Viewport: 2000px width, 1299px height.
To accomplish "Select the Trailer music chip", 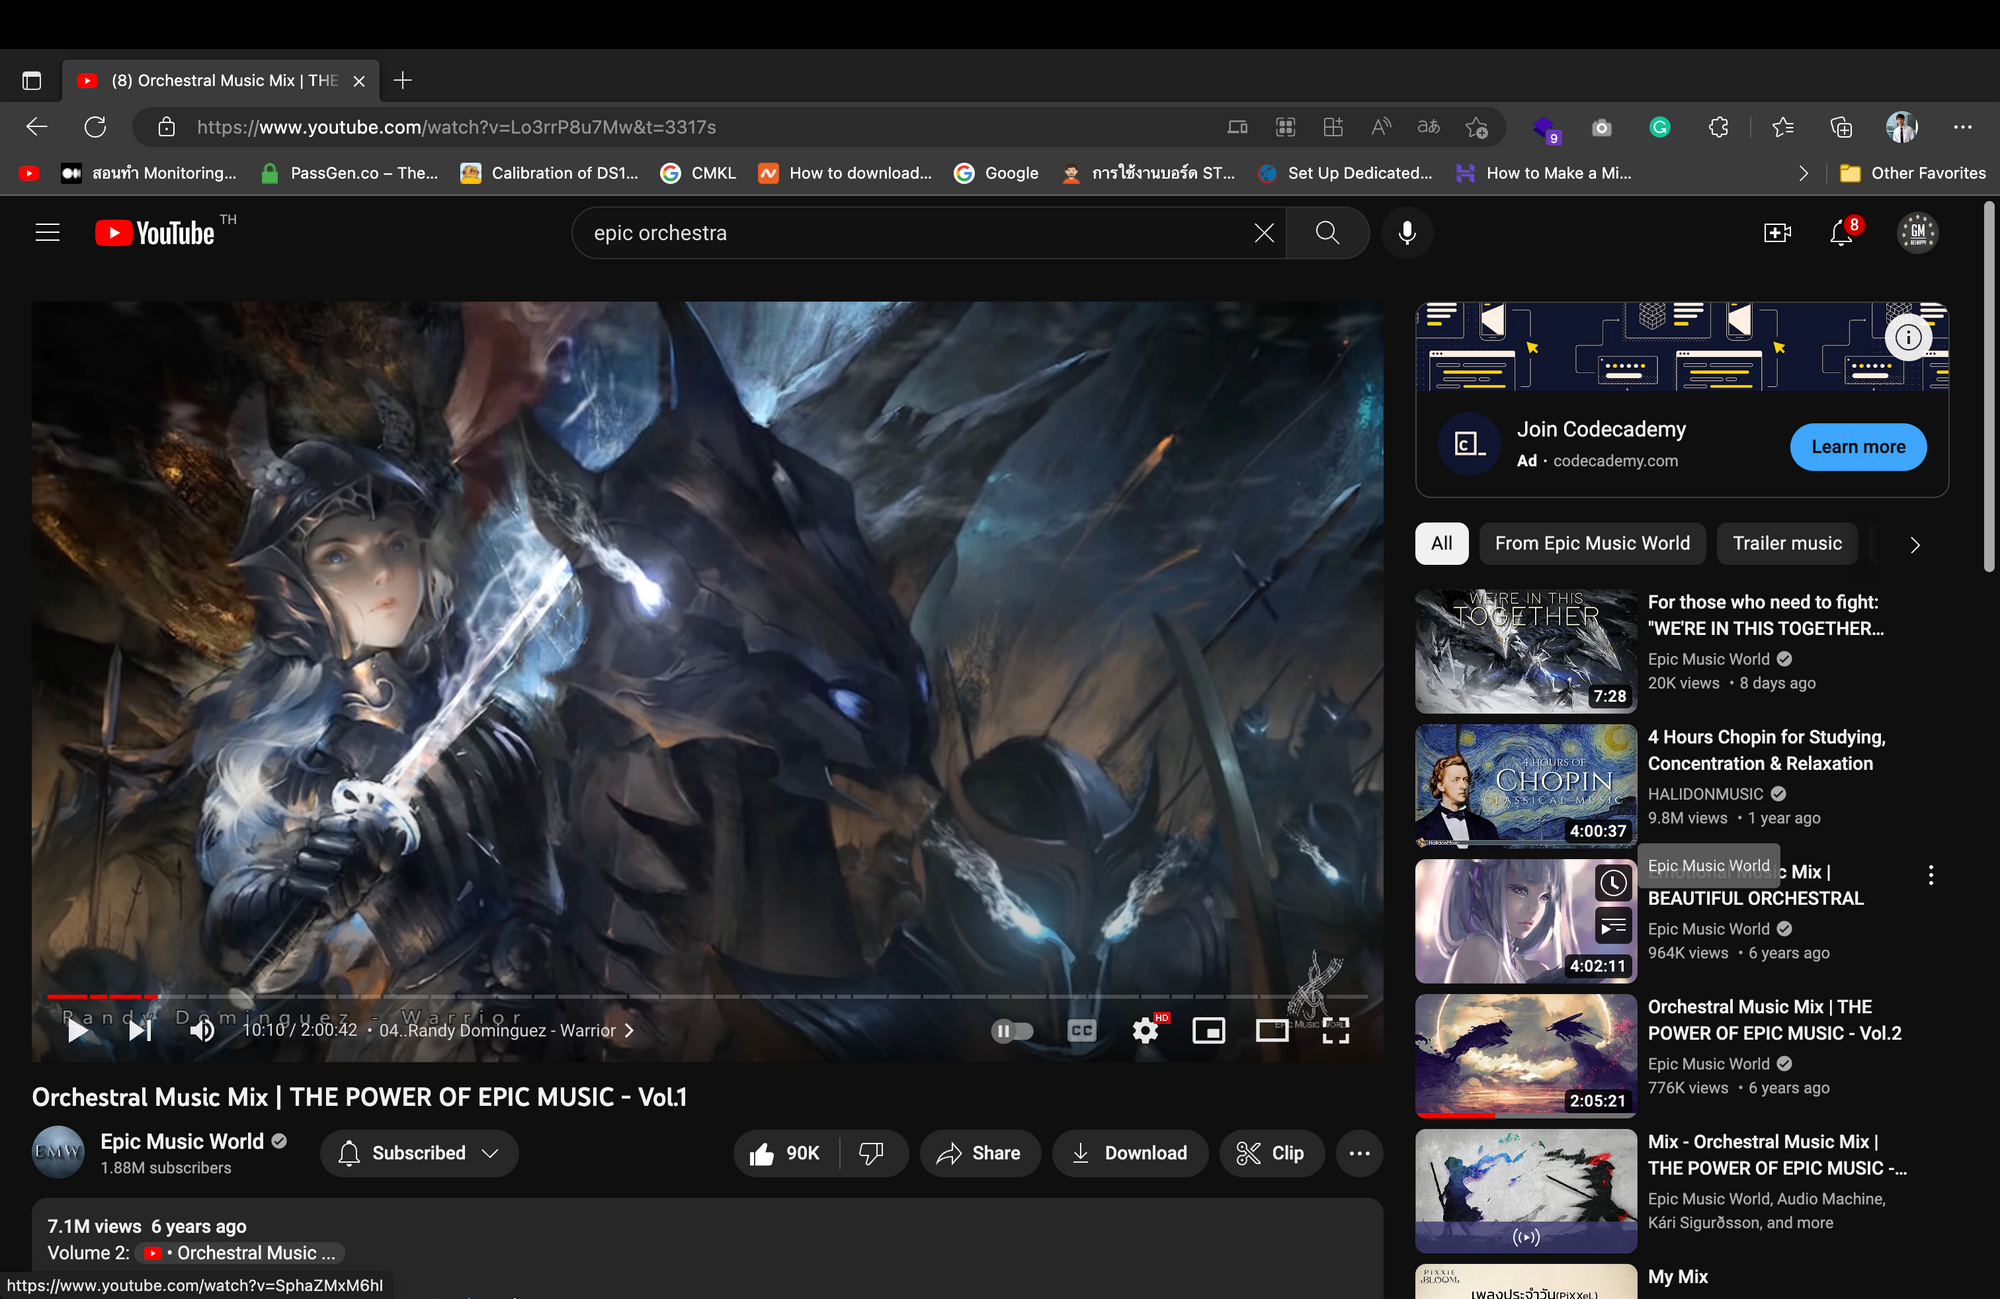I will [1787, 543].
